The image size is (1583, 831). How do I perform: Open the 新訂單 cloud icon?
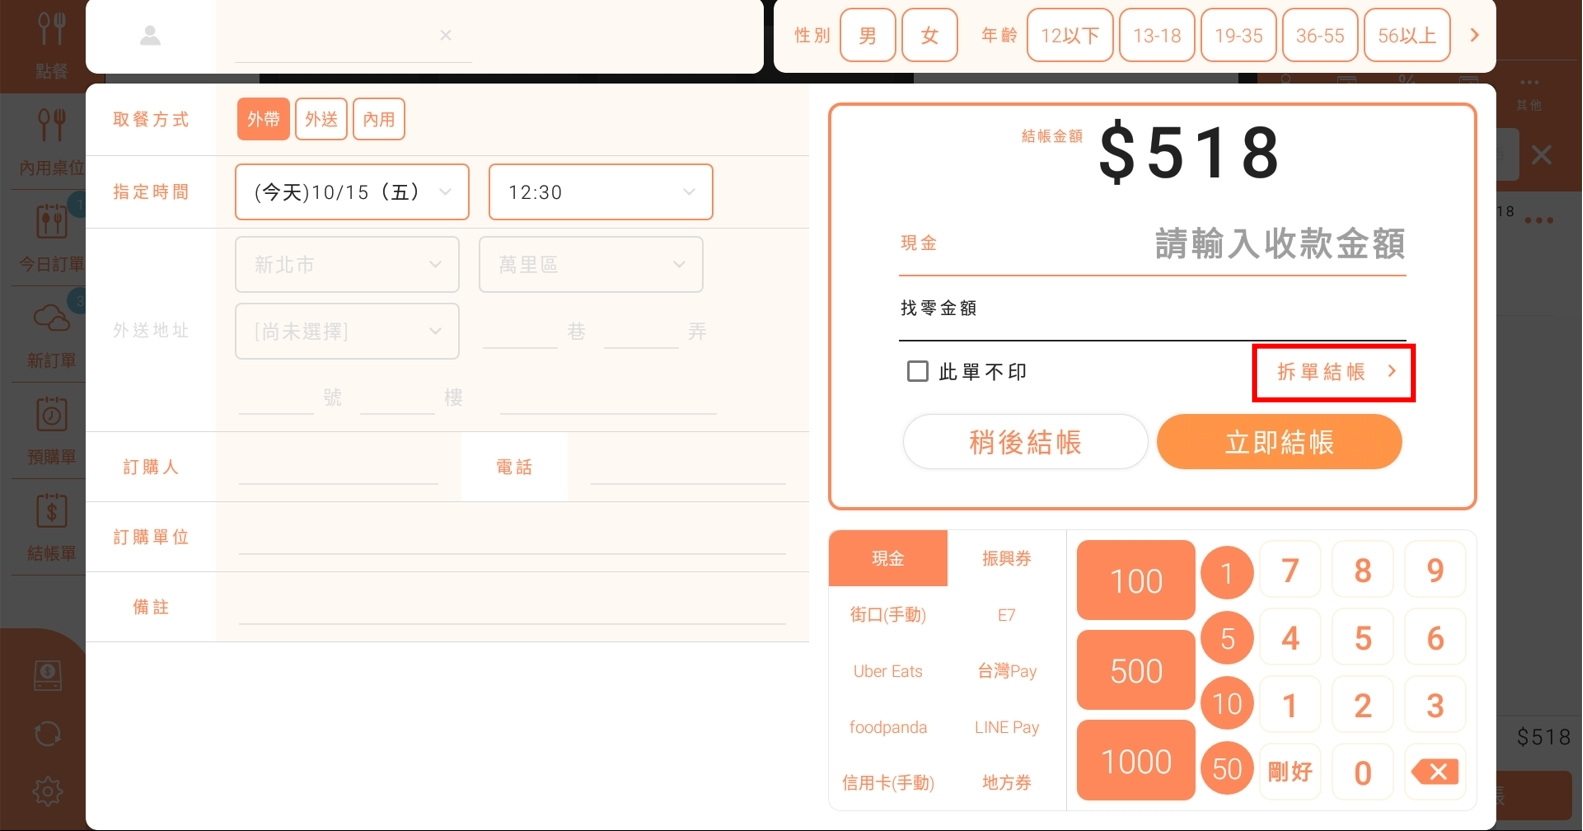tap(50, 320)
